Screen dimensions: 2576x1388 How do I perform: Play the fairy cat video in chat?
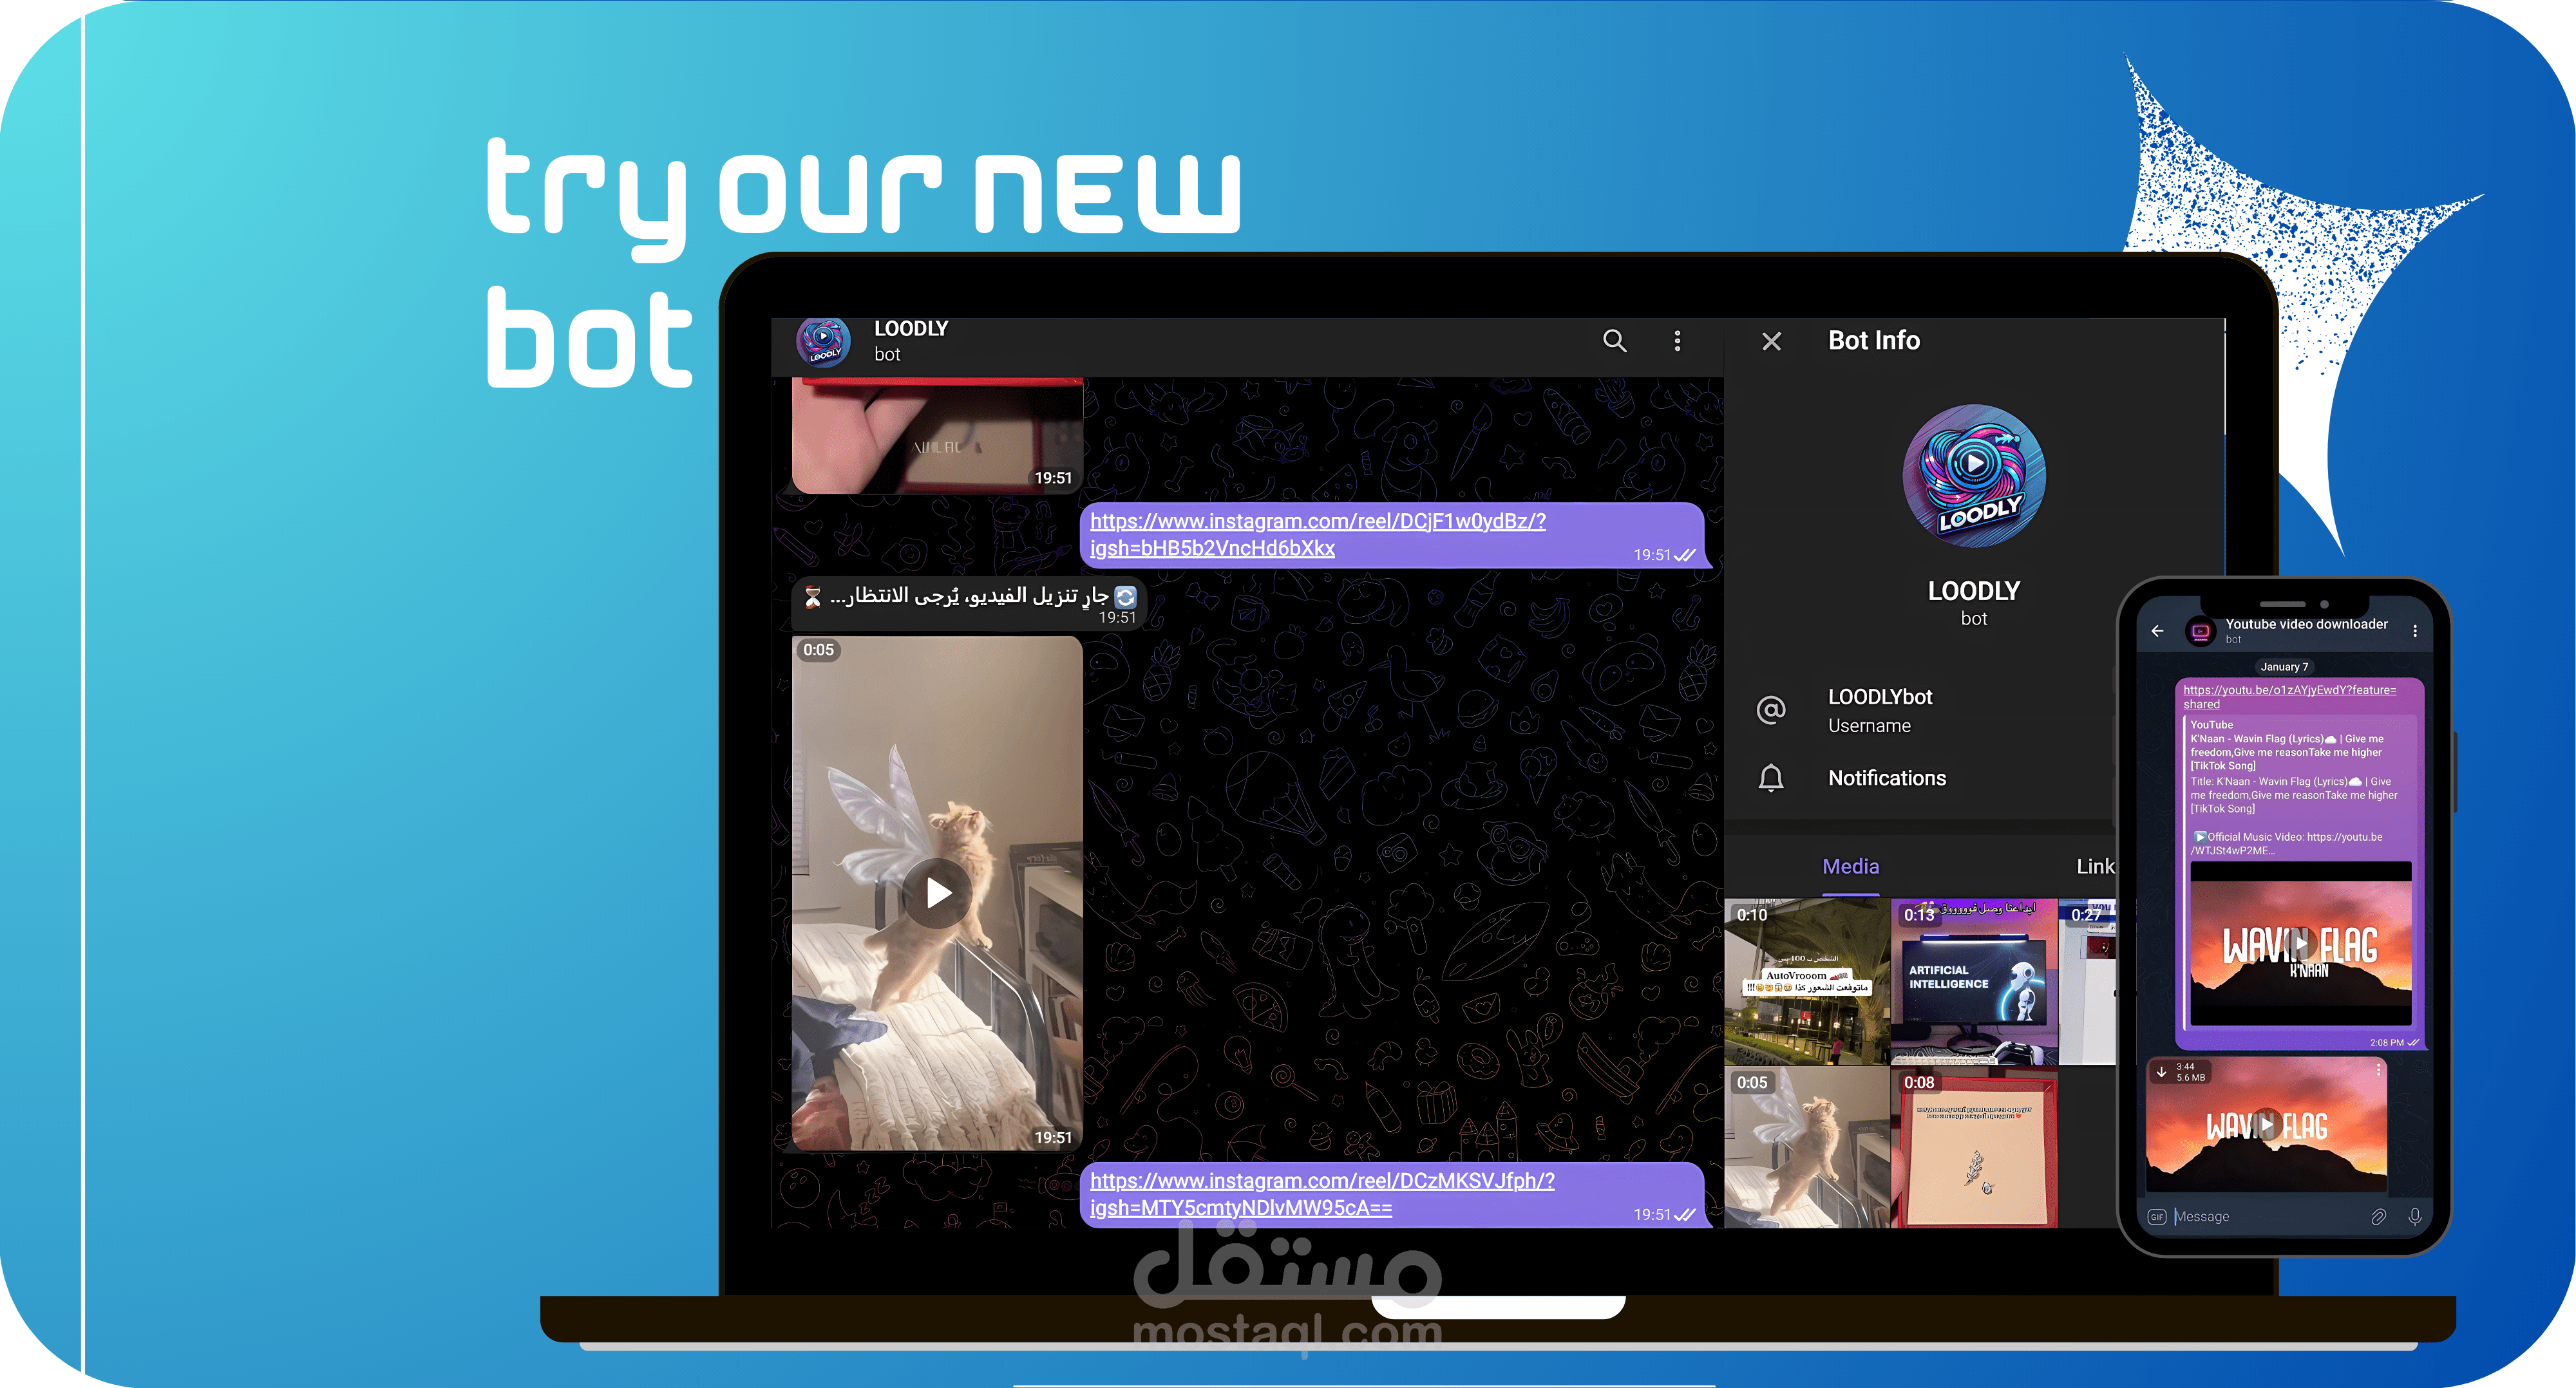pos(937,892)
